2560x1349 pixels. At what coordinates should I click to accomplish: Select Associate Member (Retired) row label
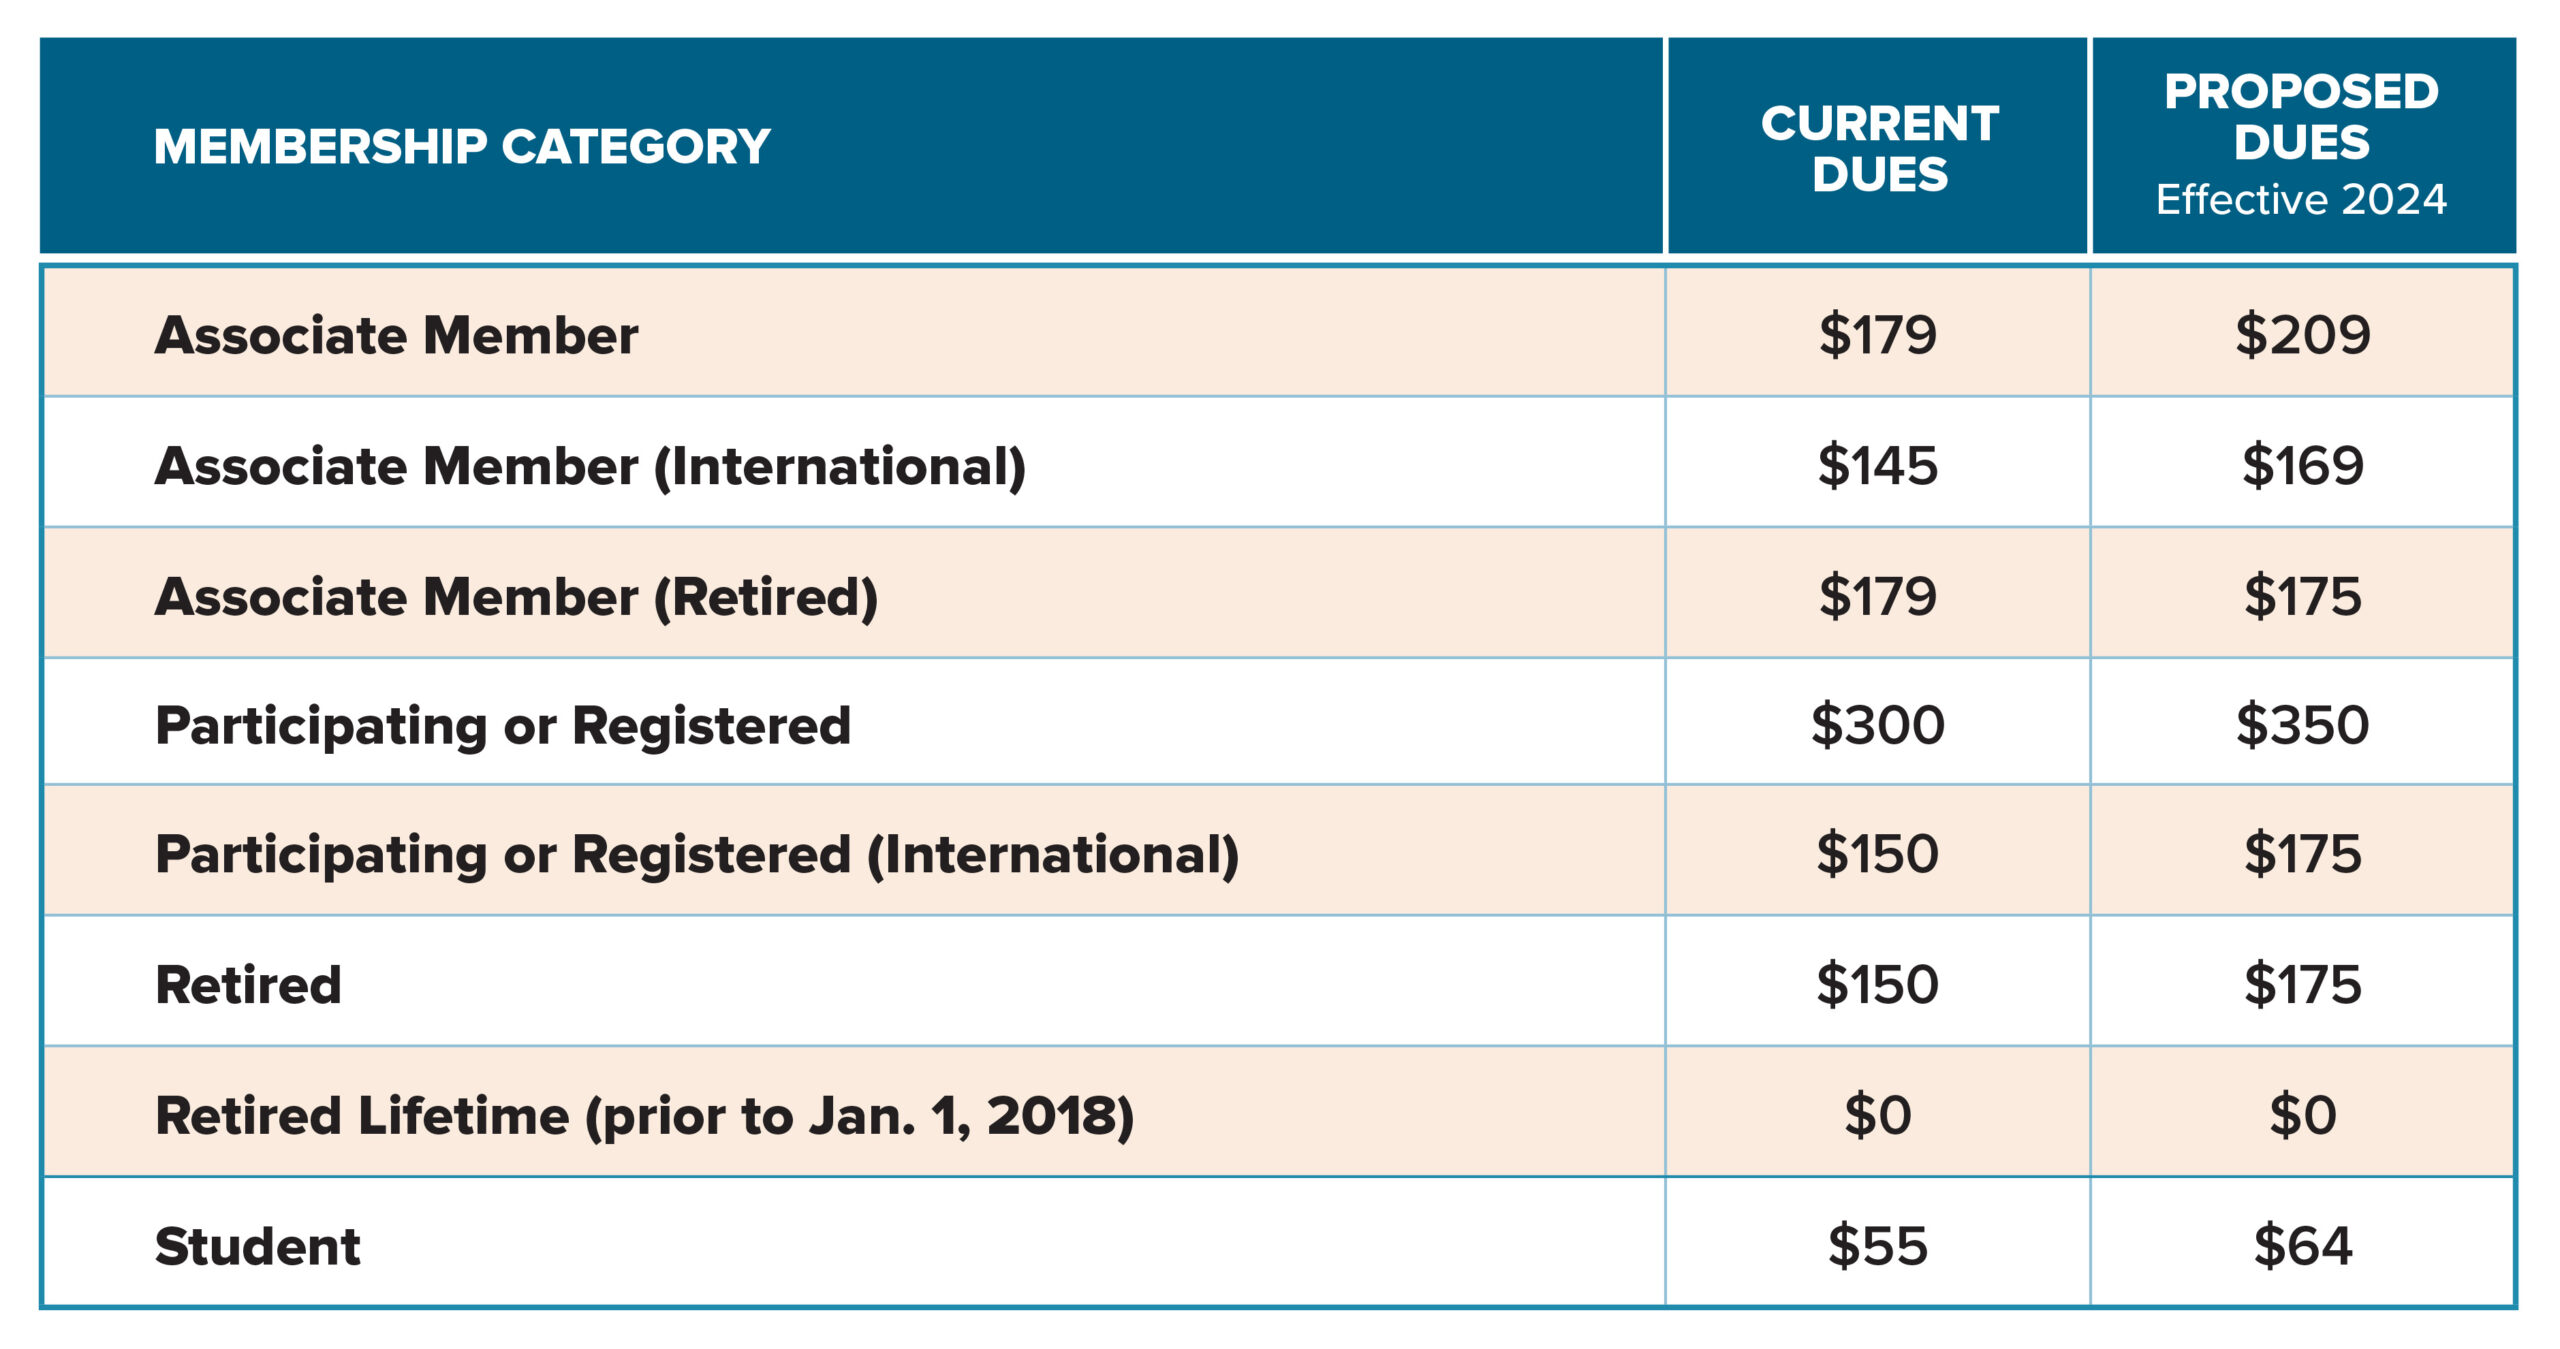point(516,597)
